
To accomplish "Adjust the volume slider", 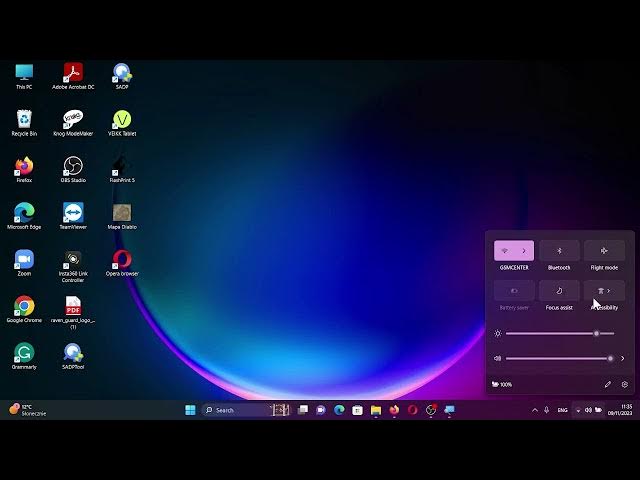I will point(560,358).
